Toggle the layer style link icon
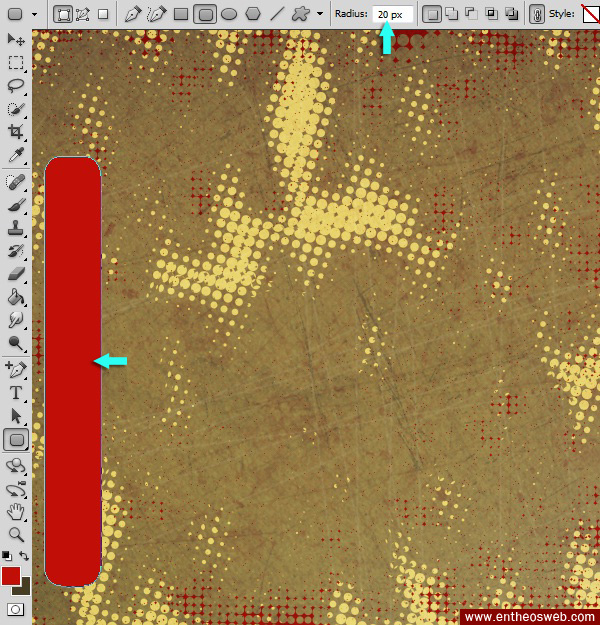This screenshot has width=600, height=625. 536,14
